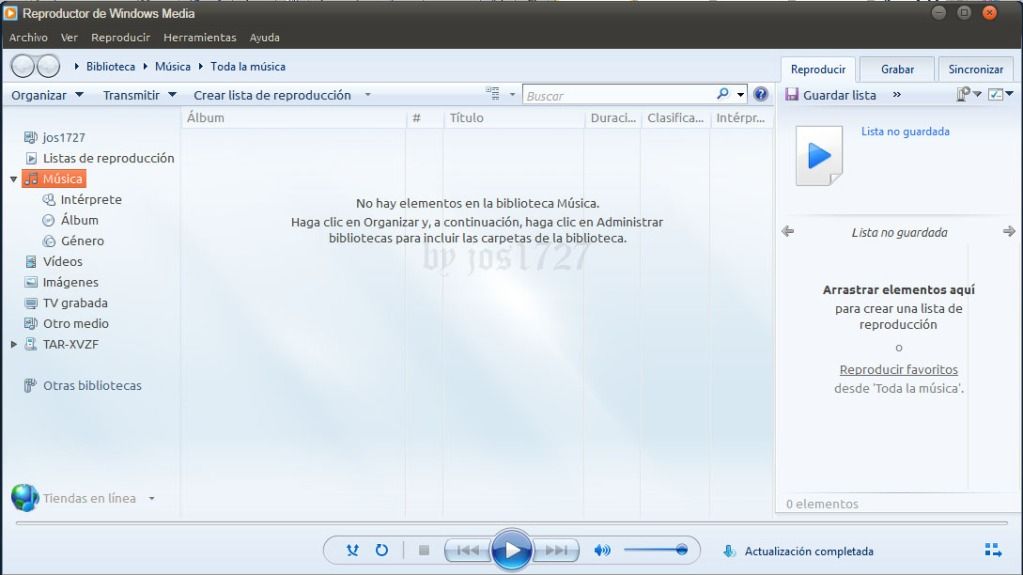Open the Ayuda menu

tap(264, 38)
